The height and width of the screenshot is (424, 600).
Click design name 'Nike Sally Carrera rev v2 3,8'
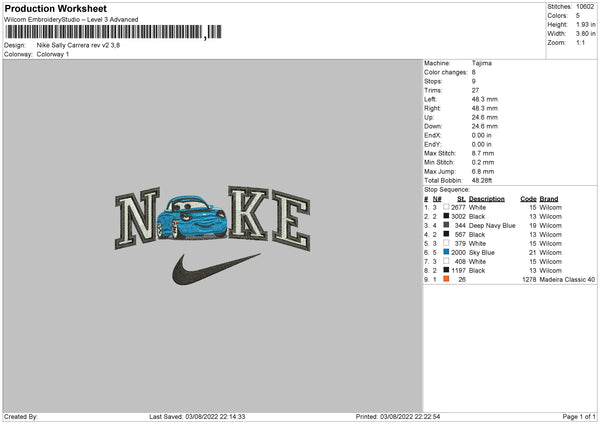78,45
